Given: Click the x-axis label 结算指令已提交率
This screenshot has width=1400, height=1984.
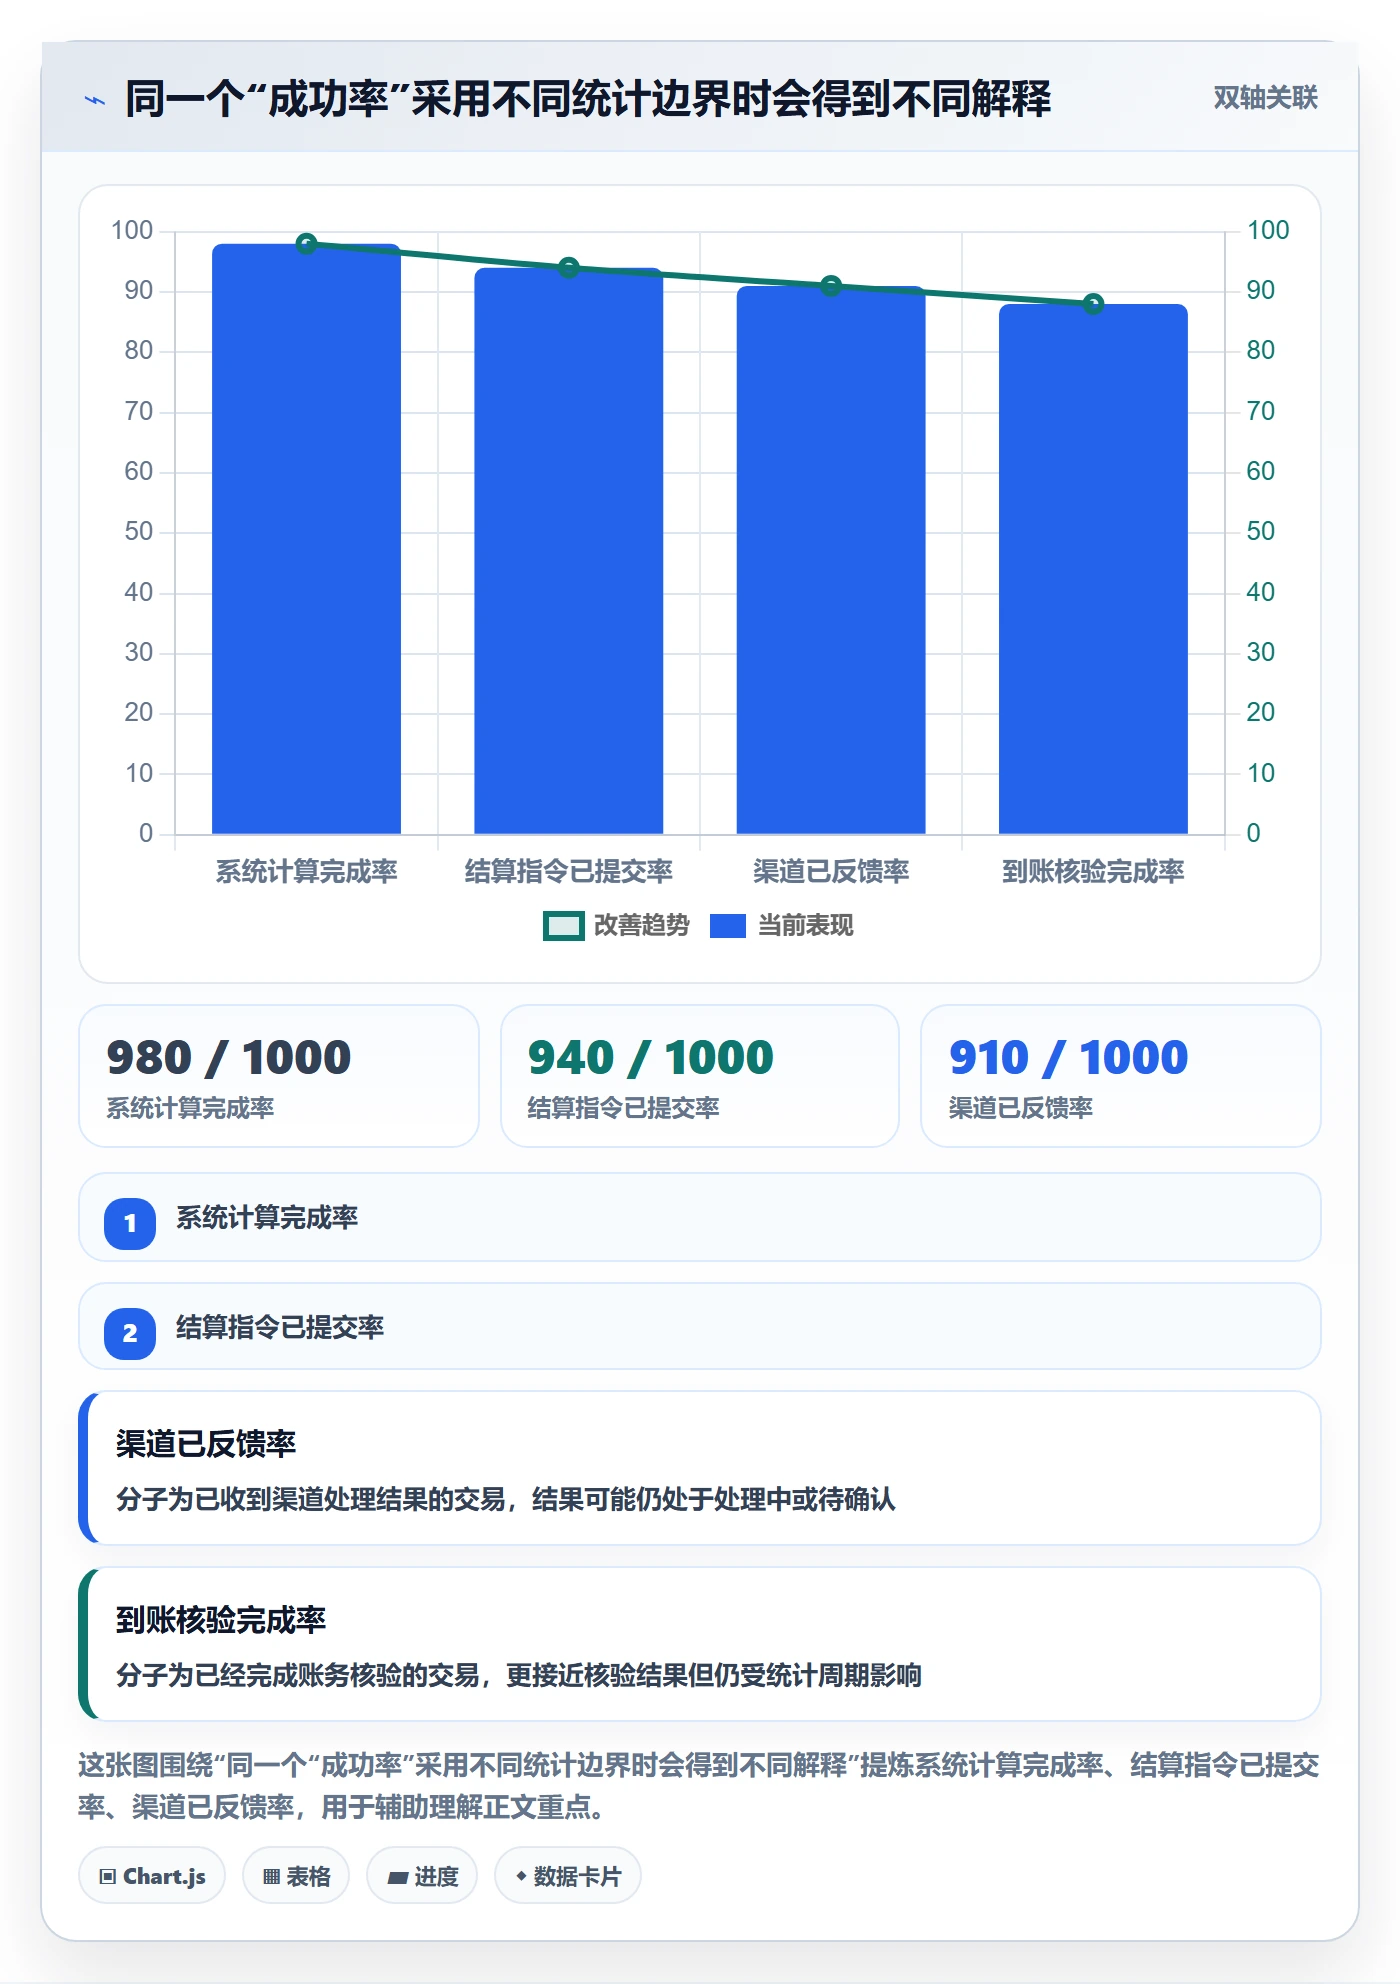Looking at the screenshot, I should (569, 872).
